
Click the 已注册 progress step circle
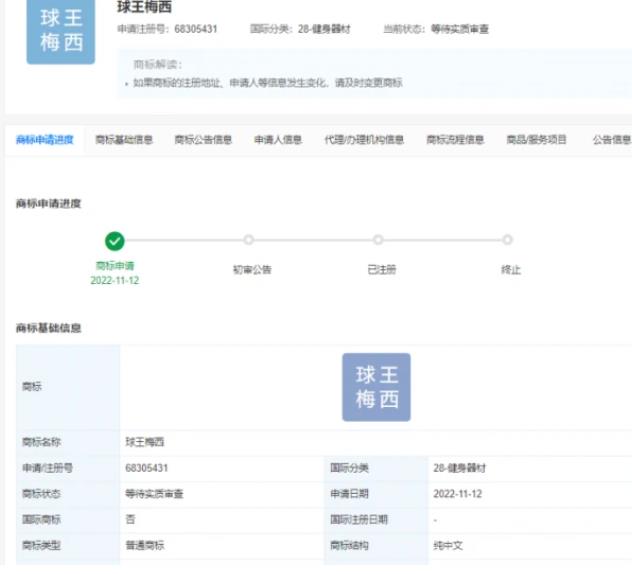(x=378, y=240)
